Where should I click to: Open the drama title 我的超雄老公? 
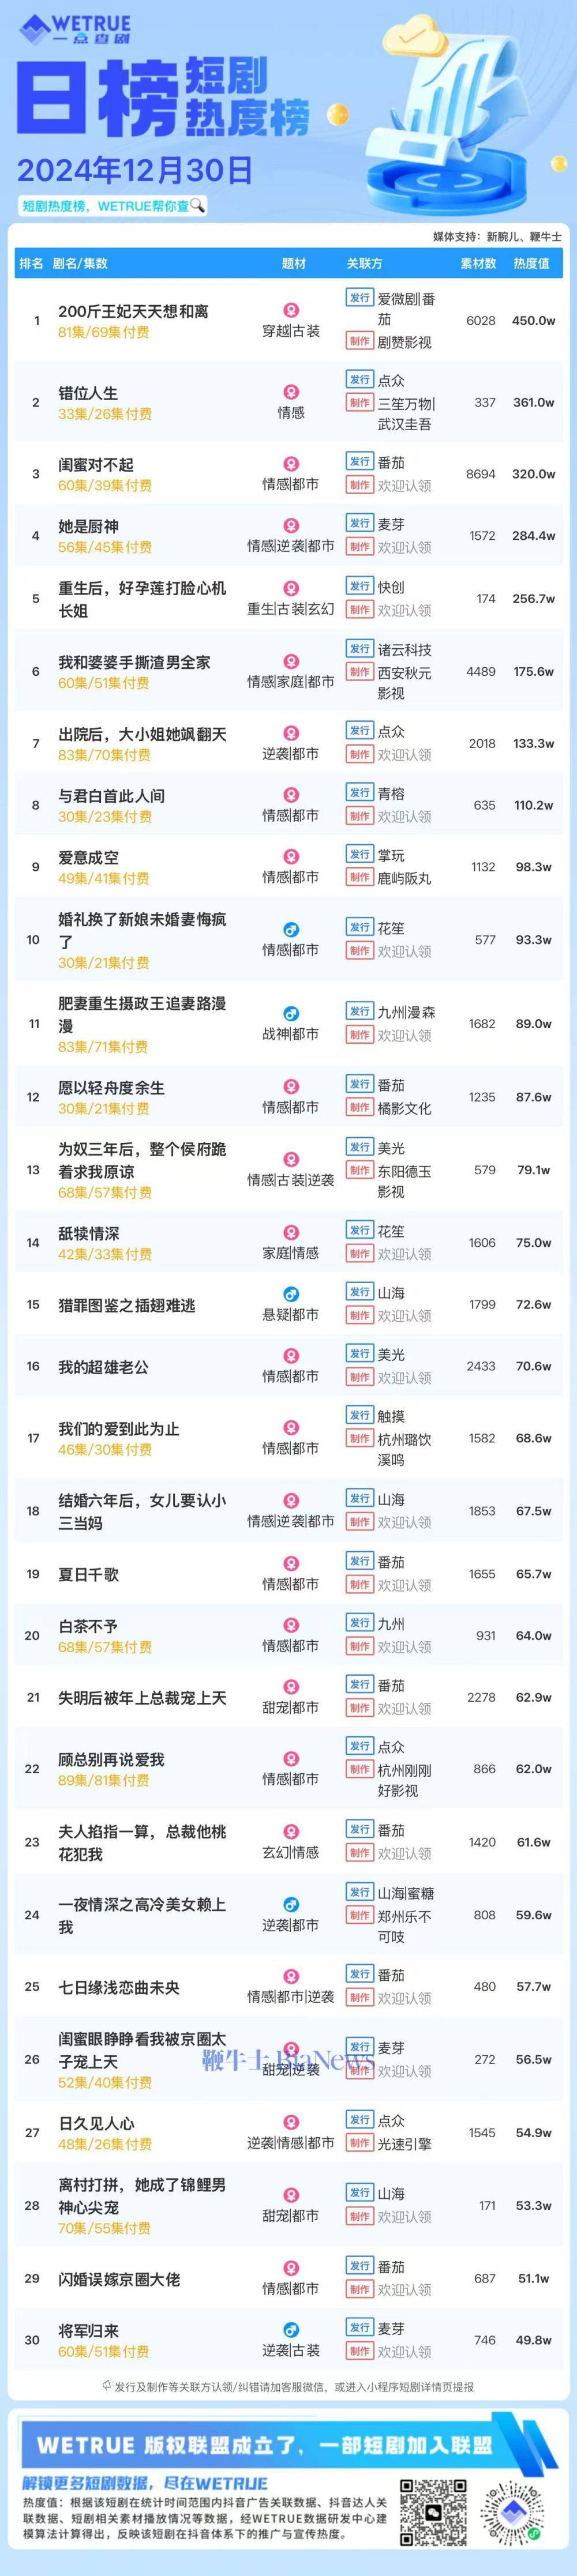click(103, 1366)
